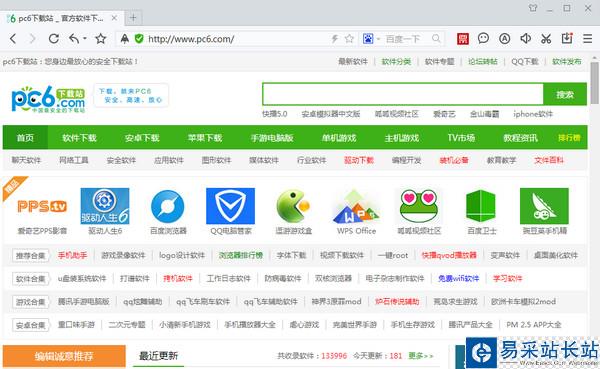Select the 最近更新 tab
The height and width of the screenshot is (369, 600).
(x=158, y=356)
